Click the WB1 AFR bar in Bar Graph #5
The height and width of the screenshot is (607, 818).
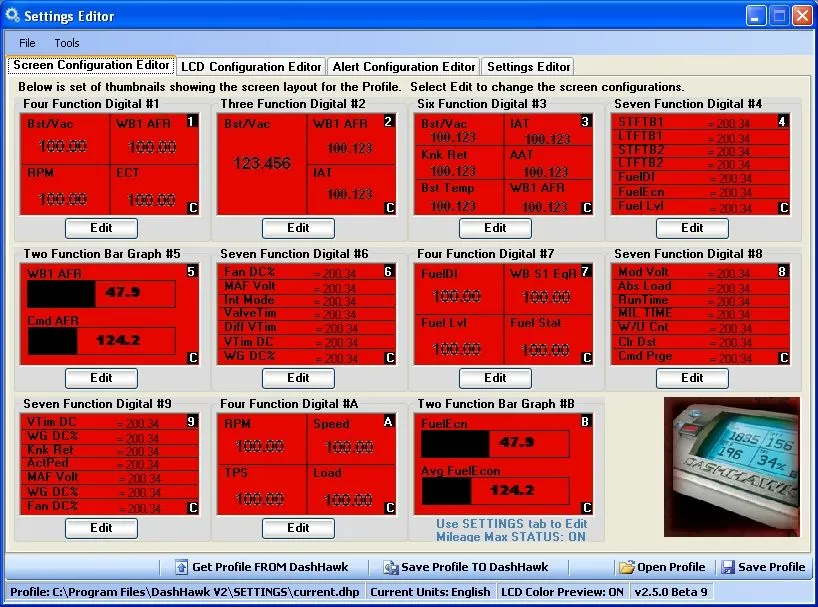pos(100,294)
